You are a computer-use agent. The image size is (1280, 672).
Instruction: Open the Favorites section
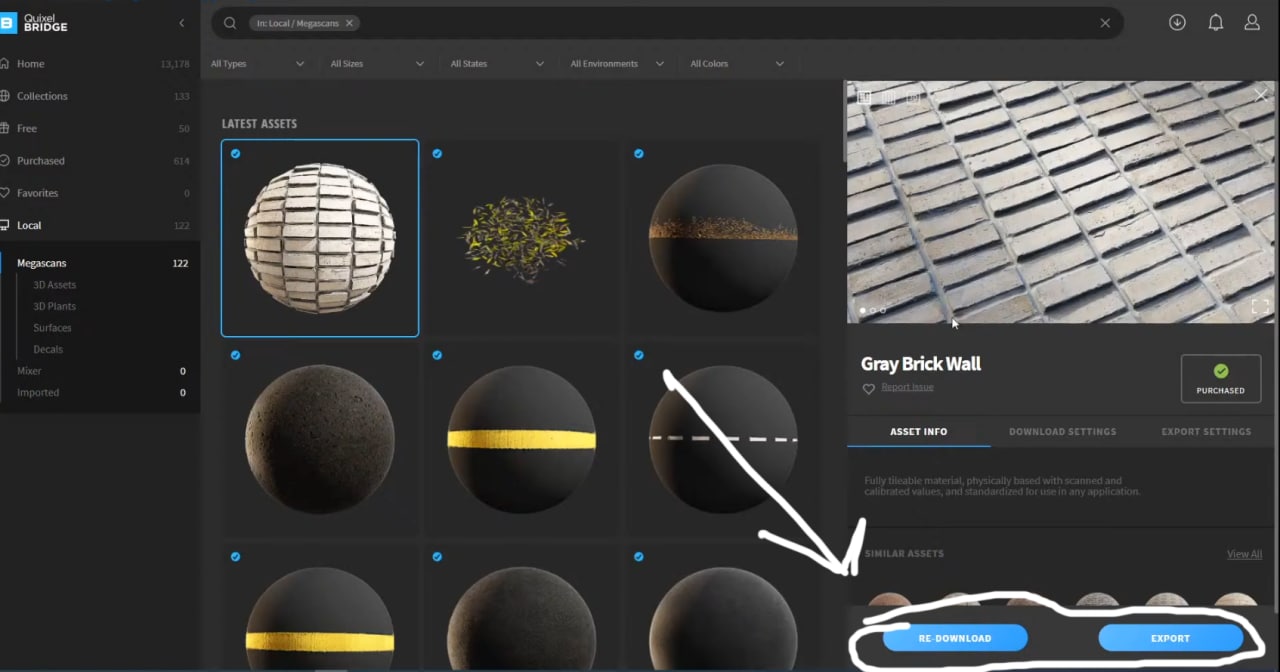click(x=95, y=193)
